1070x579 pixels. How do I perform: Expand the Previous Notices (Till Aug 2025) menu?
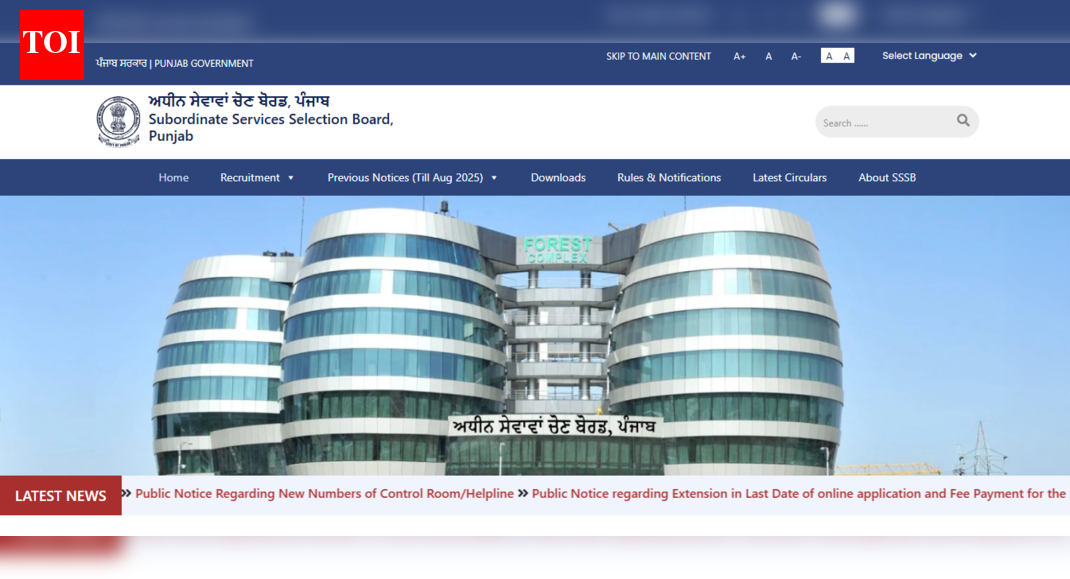coord(412,177)
